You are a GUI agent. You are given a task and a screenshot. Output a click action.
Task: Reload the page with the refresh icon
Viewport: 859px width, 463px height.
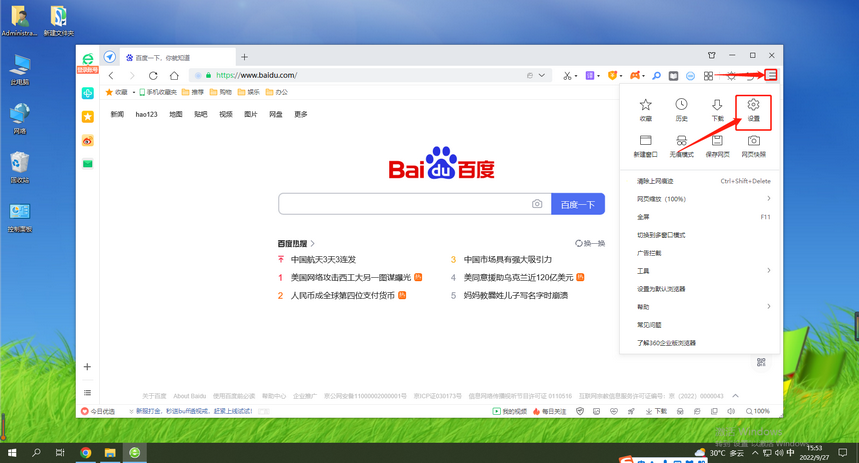pos(153,76)
